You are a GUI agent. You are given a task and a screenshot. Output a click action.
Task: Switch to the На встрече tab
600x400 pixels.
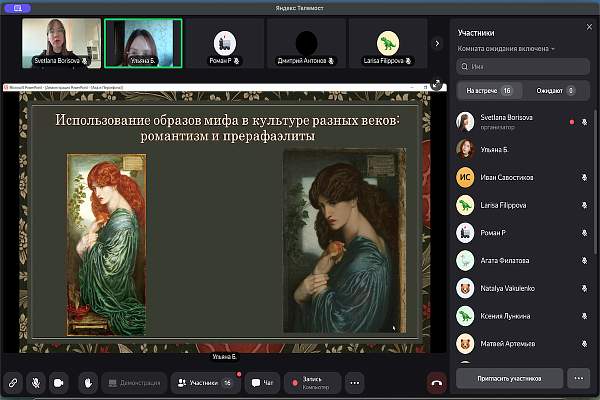tap(489, 91)
